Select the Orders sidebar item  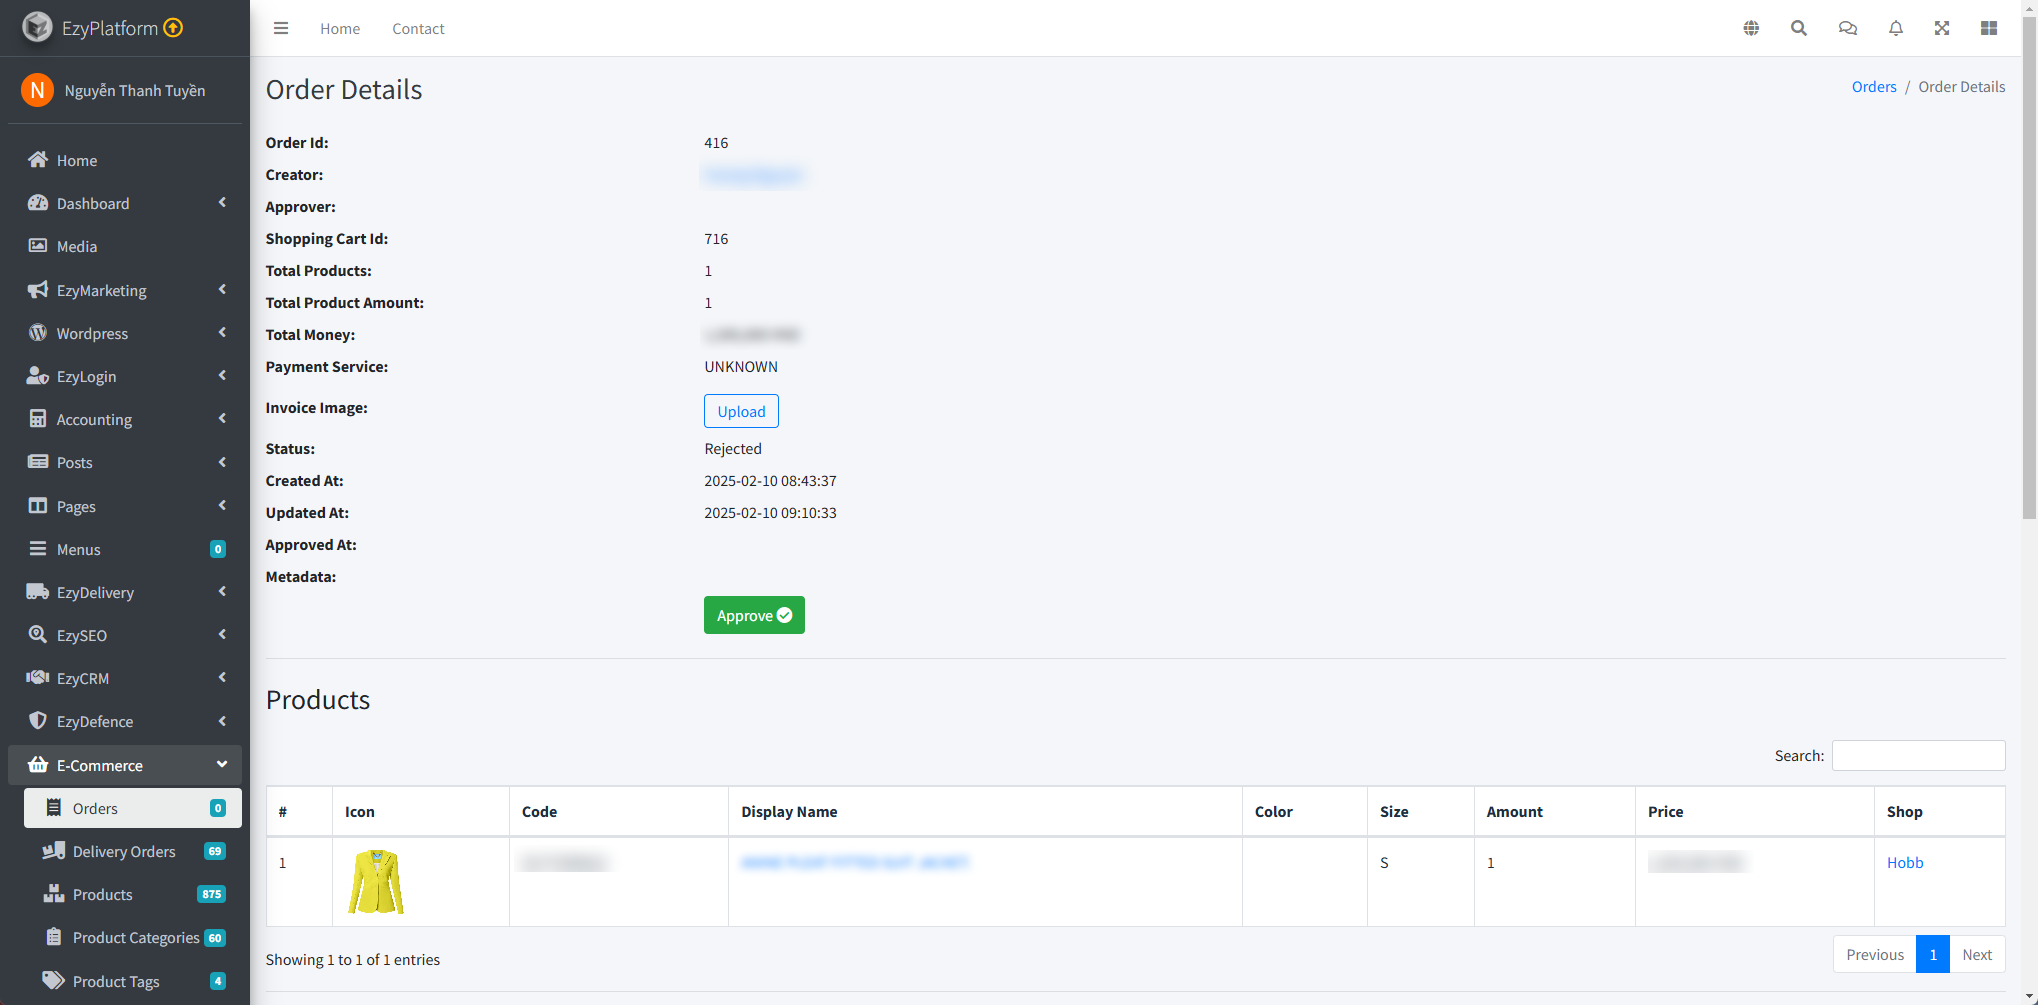click(133, 808)
